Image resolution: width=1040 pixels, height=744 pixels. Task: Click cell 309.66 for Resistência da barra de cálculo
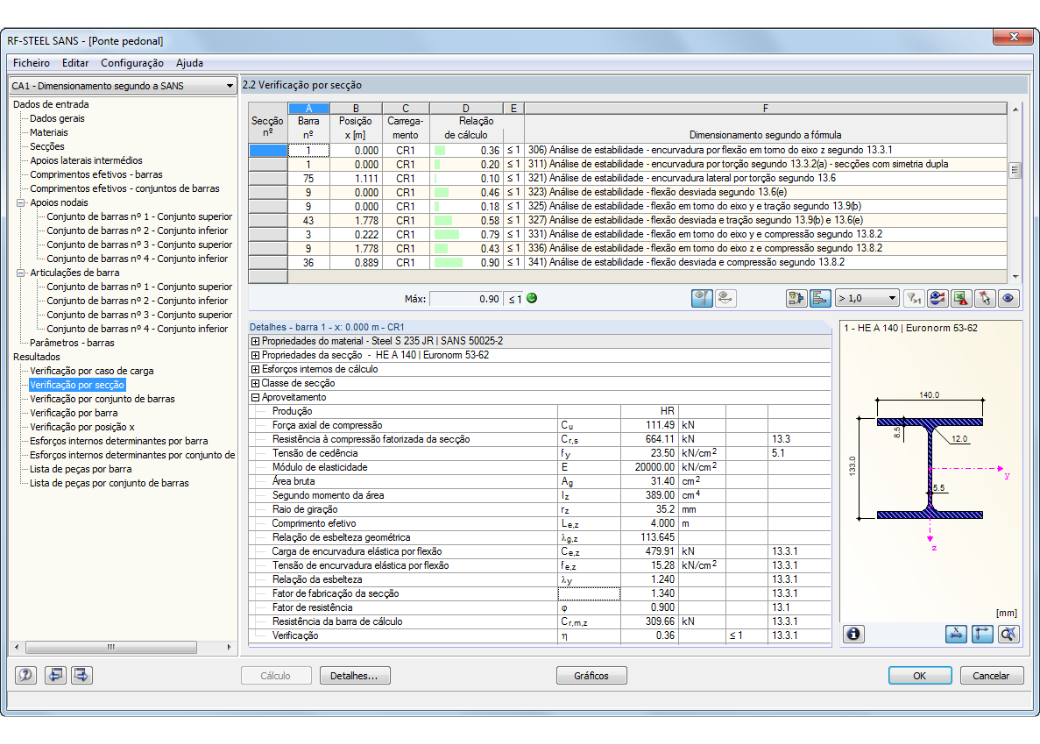(649, 621)
